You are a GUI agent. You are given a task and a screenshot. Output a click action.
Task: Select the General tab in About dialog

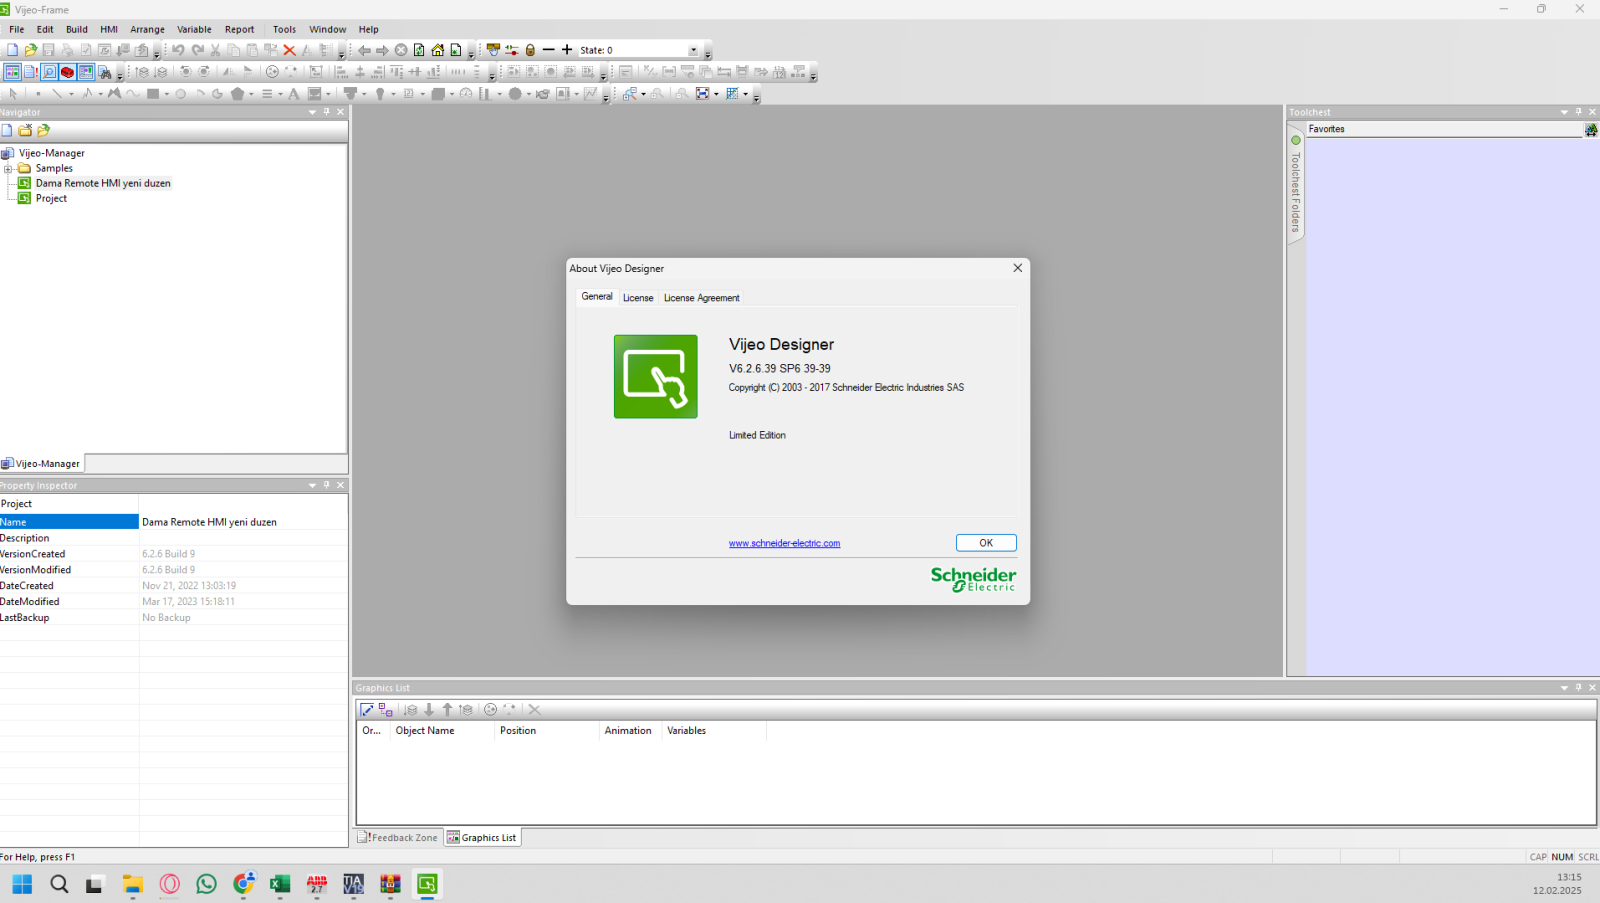(x=597, y=296)
